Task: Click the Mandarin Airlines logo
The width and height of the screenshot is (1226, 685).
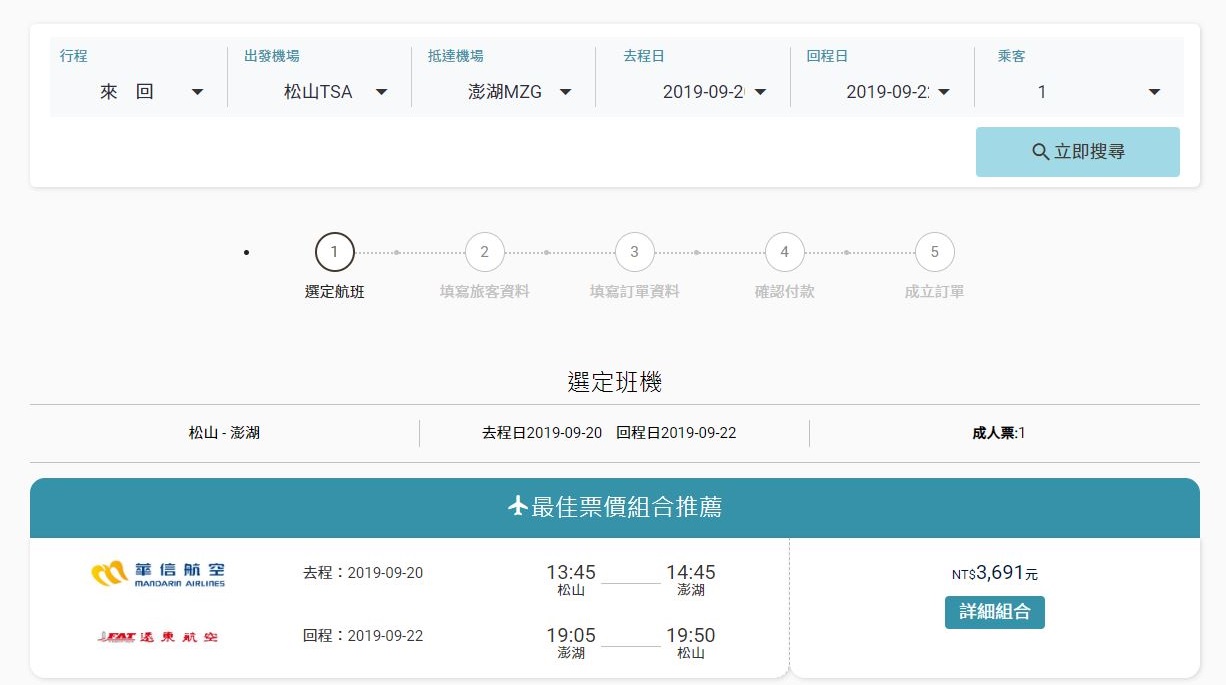Action: [x=158, y=573]
